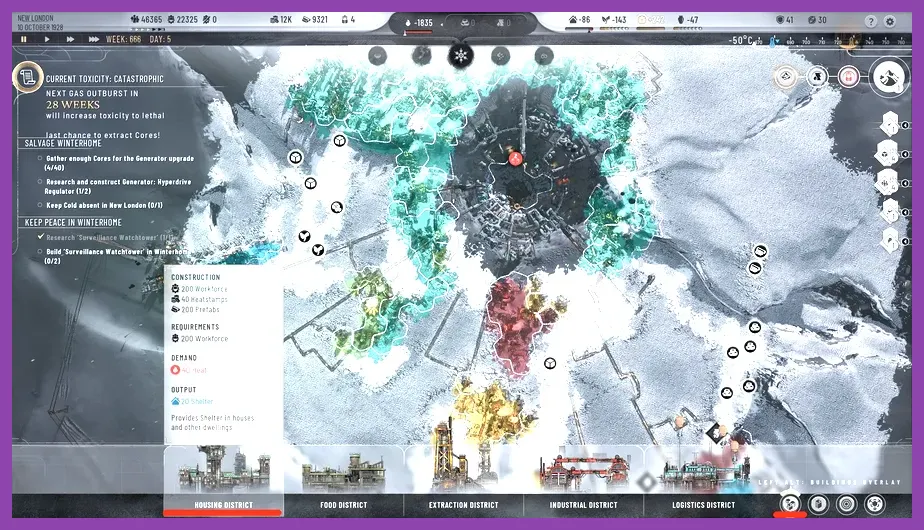This screenshot has width=924, height=530.
Task: Click 'CURRENT TOXICITY: CATASTROPHIC' text
Action: tap(105, 78)
